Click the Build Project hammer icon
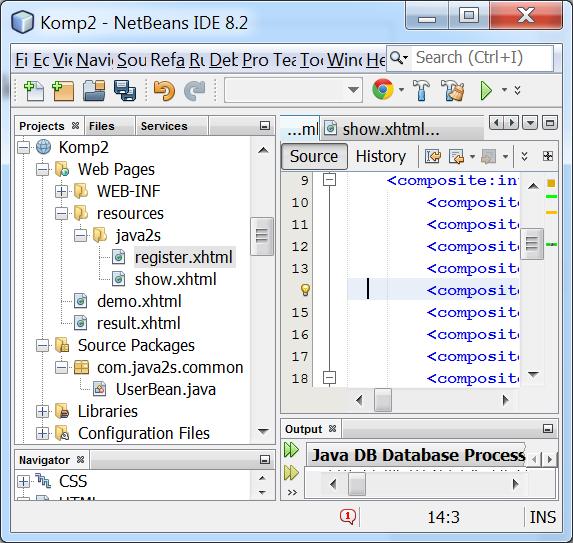The width and height of the screenshot is (573, 543). pyautogui.click(x=421, y=90)
